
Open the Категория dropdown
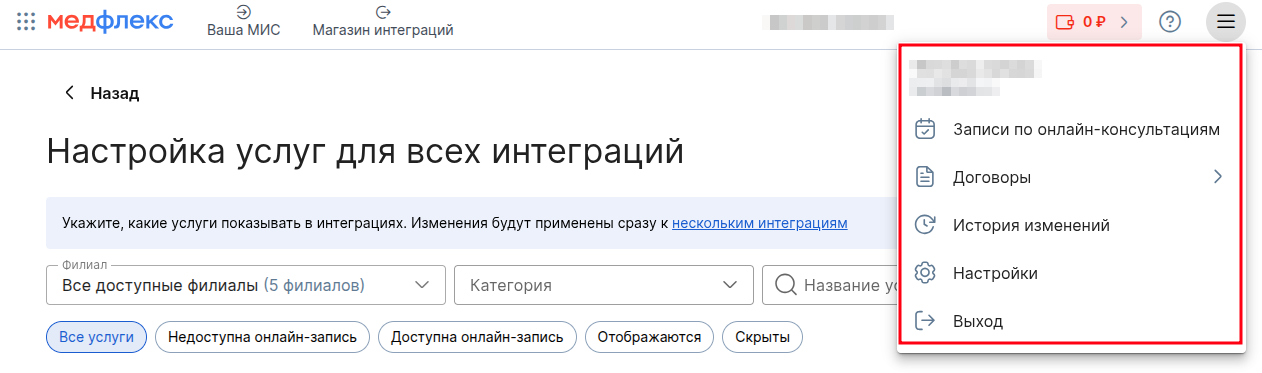604,285
